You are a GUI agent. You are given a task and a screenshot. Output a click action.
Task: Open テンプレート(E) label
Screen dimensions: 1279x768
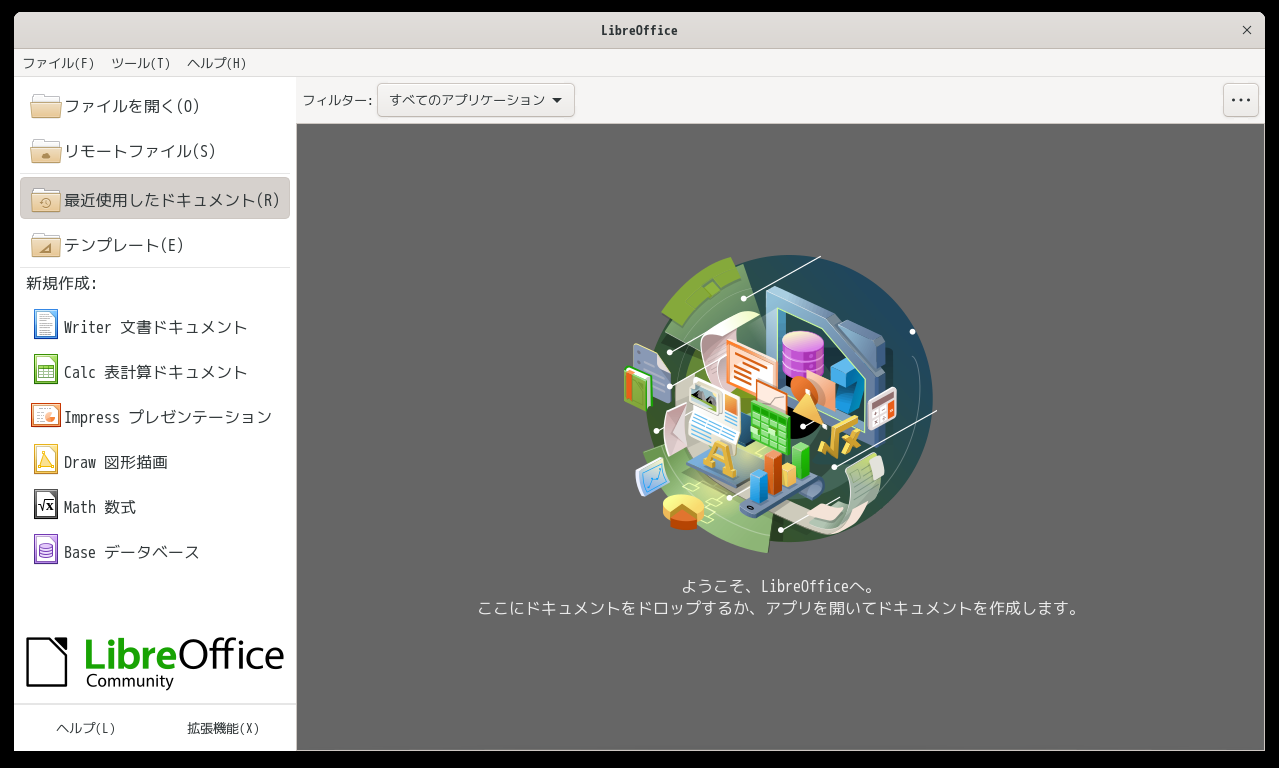[124, 245]
